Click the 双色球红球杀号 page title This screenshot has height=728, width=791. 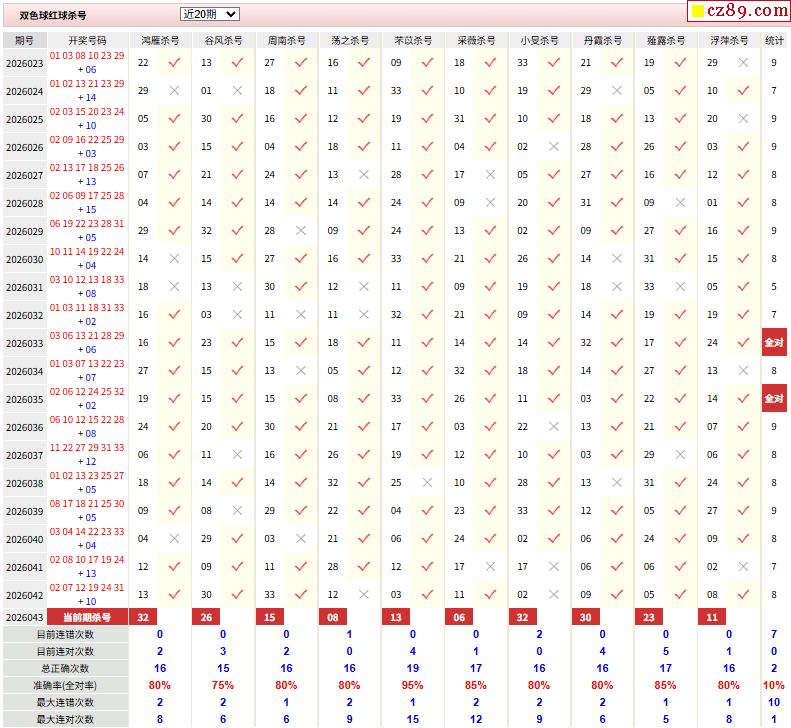(54, 16)
